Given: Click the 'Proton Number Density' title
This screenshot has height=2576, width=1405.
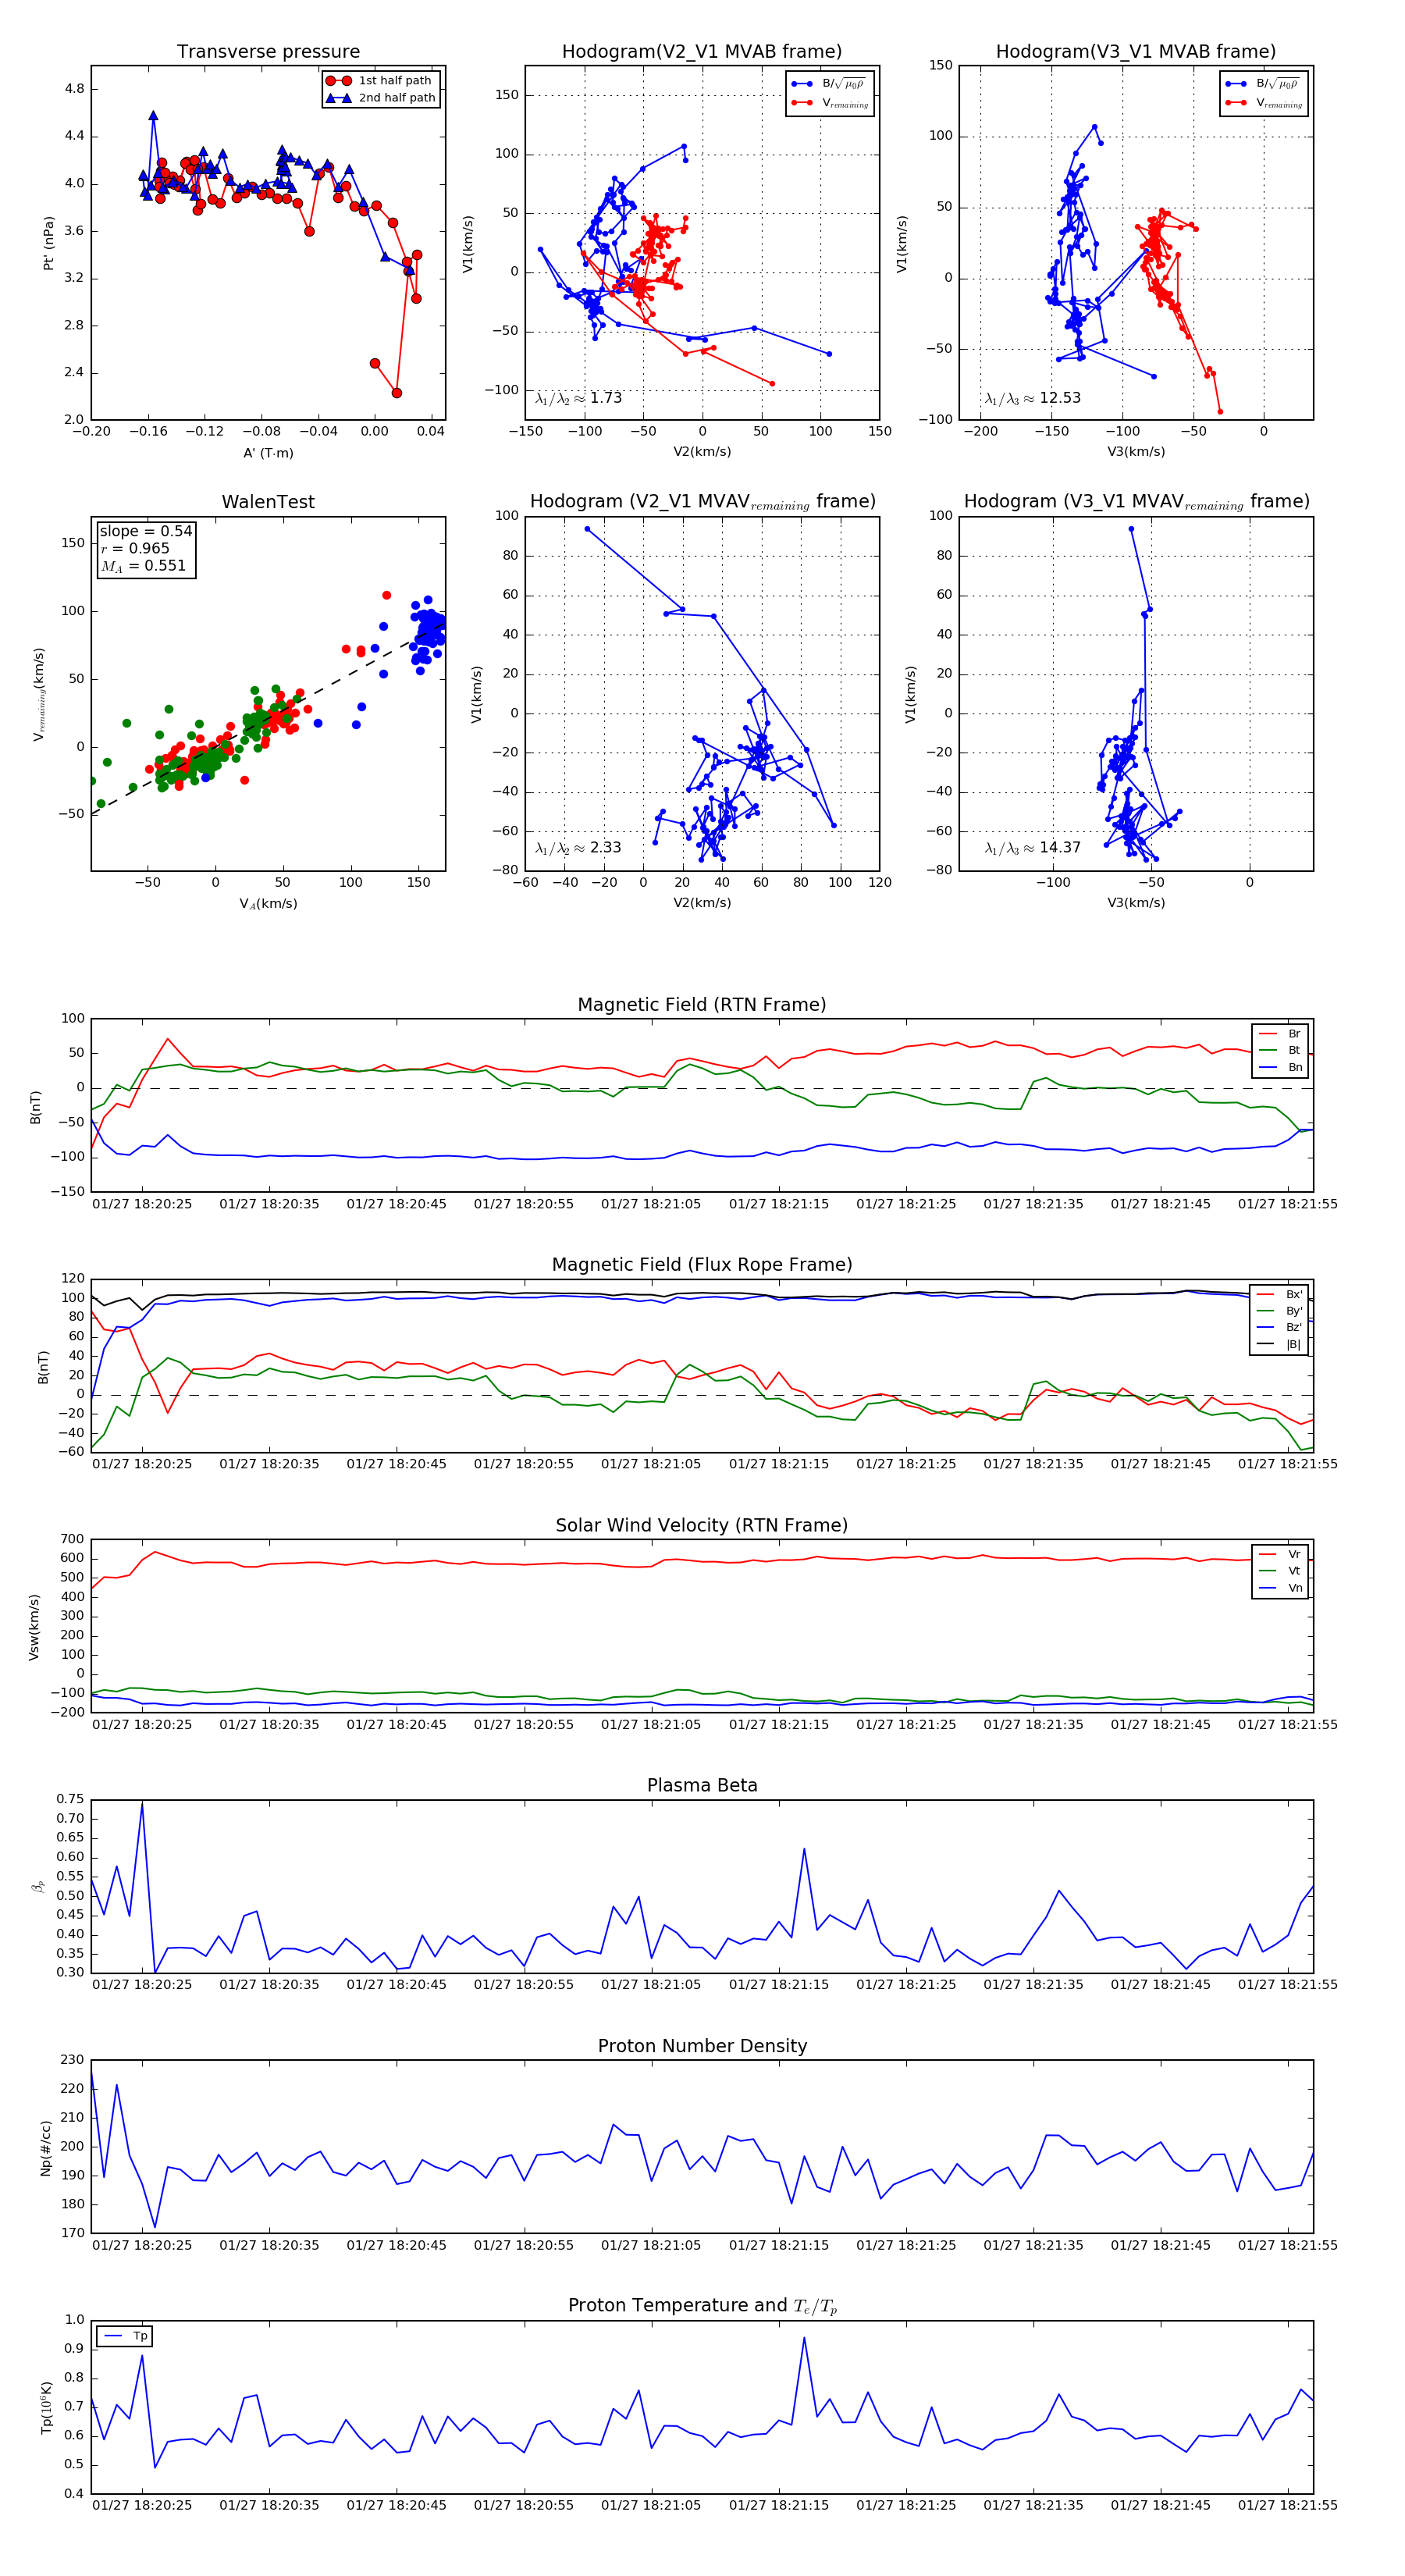Looking at the screenshot, I should point(702,2045).
